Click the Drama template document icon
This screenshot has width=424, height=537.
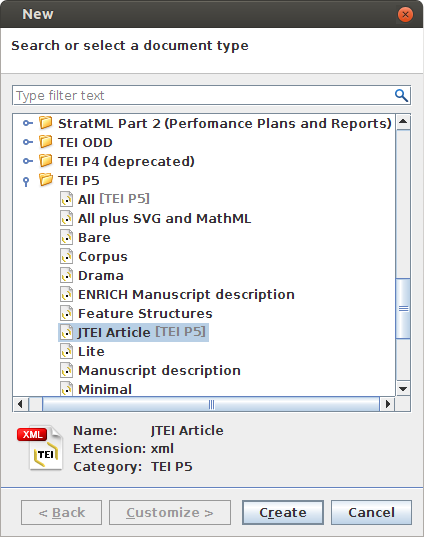pos(66,275)
